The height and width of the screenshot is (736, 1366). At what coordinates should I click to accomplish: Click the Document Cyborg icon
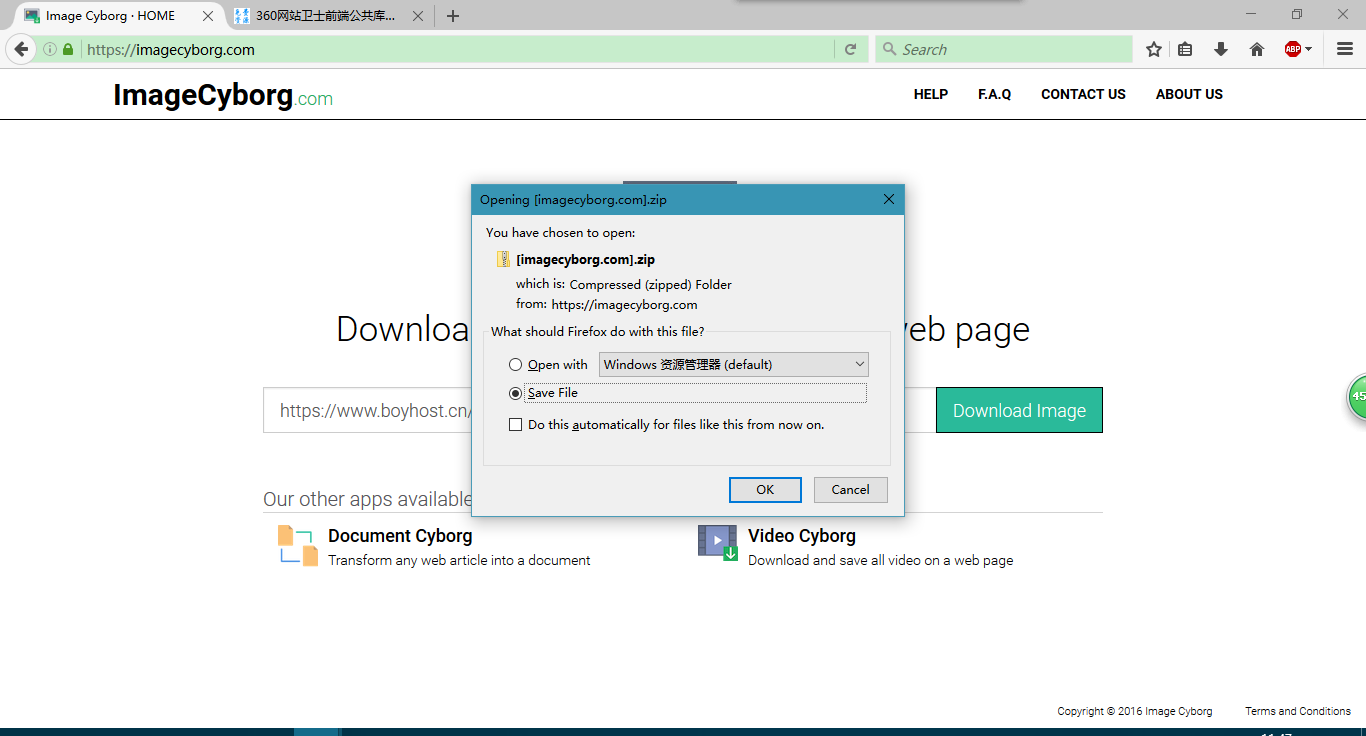[x=298, y=546]
